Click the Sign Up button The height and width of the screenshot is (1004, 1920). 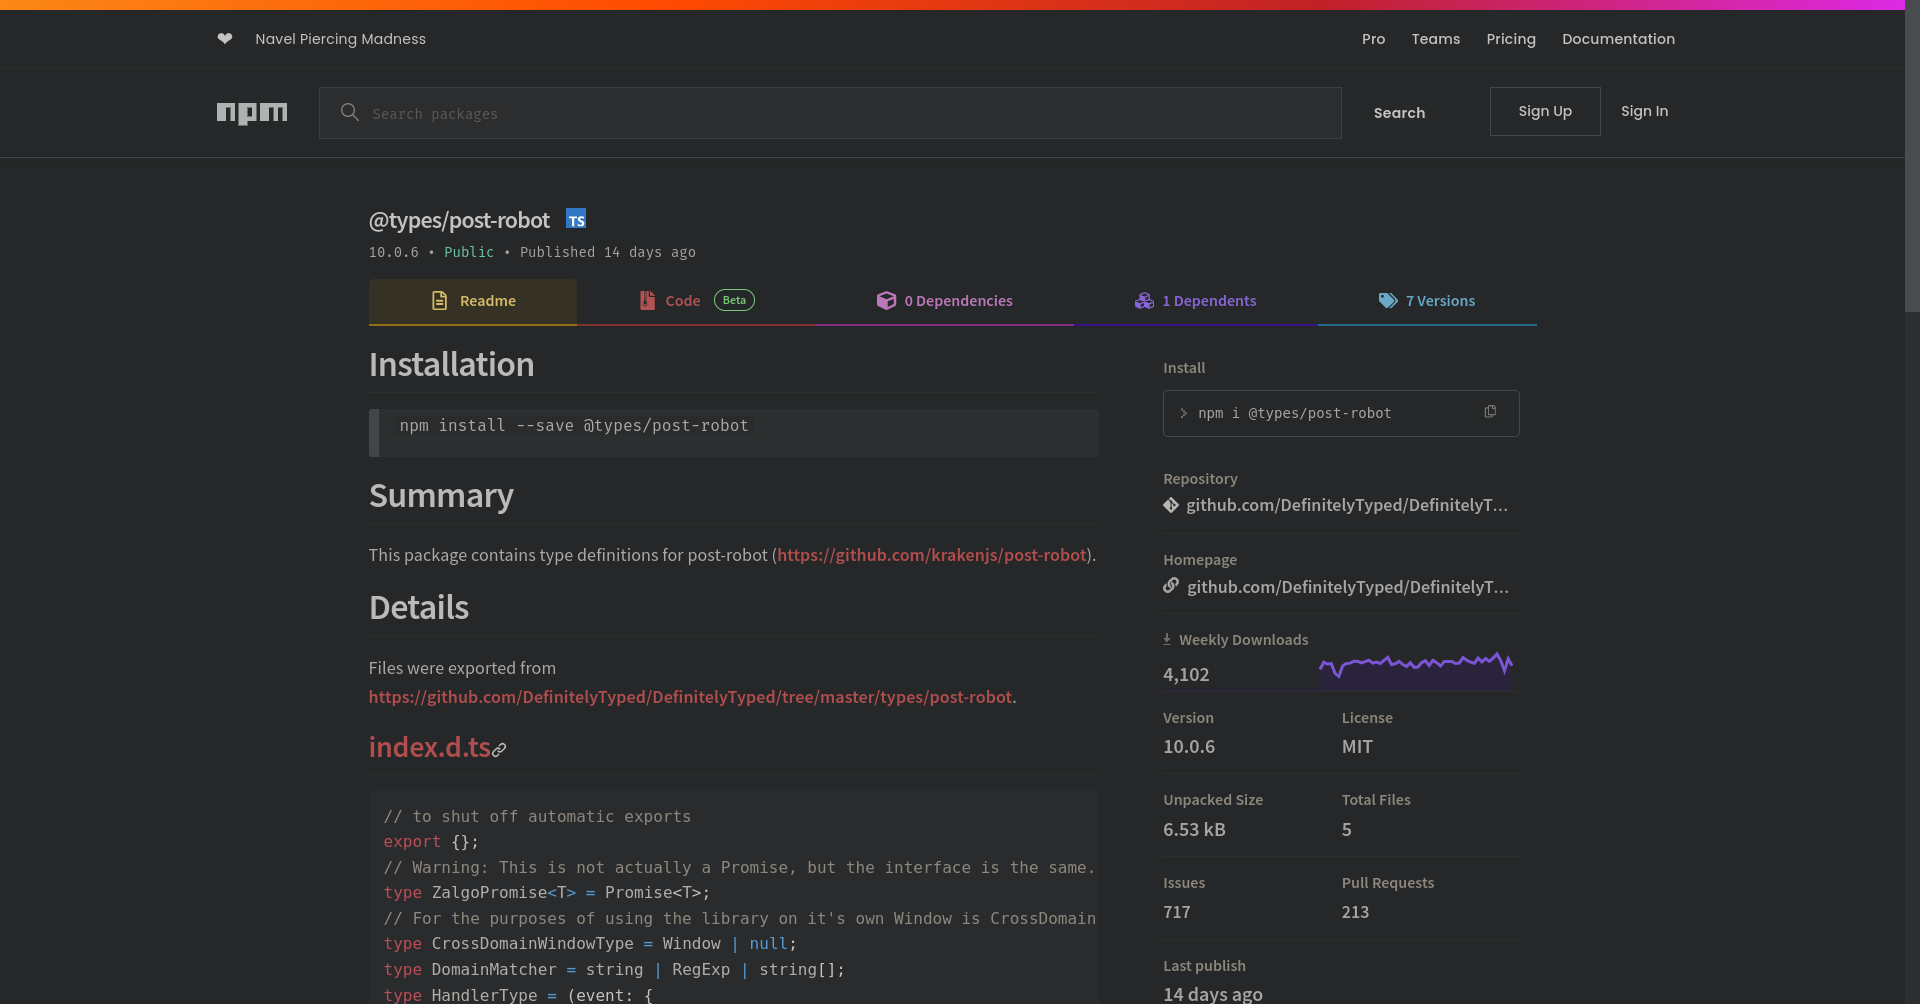[1544, 111]
